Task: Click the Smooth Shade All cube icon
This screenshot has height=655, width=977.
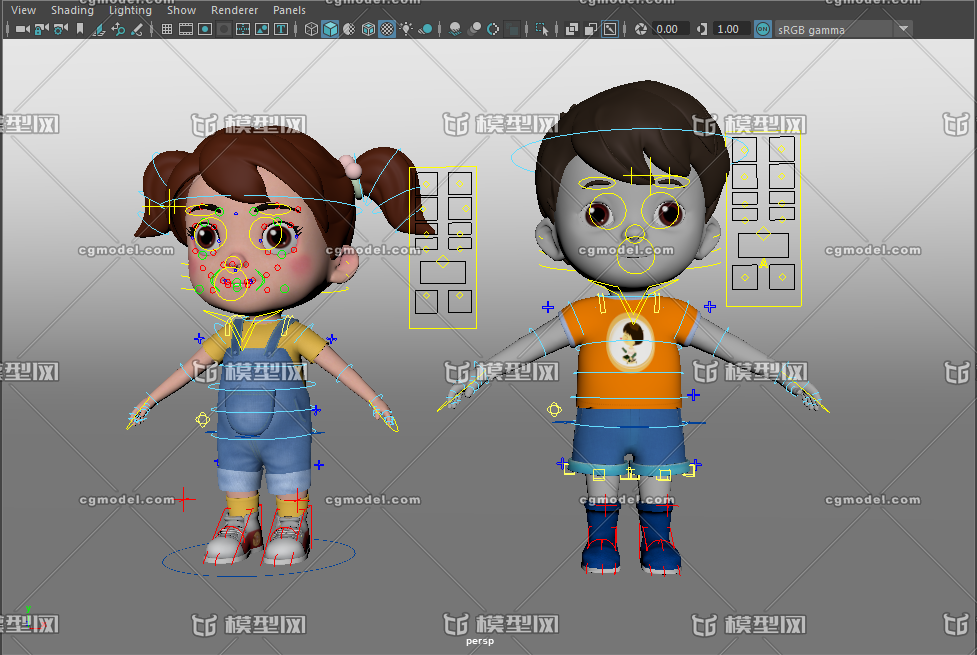Action: [x=330, y=29]
